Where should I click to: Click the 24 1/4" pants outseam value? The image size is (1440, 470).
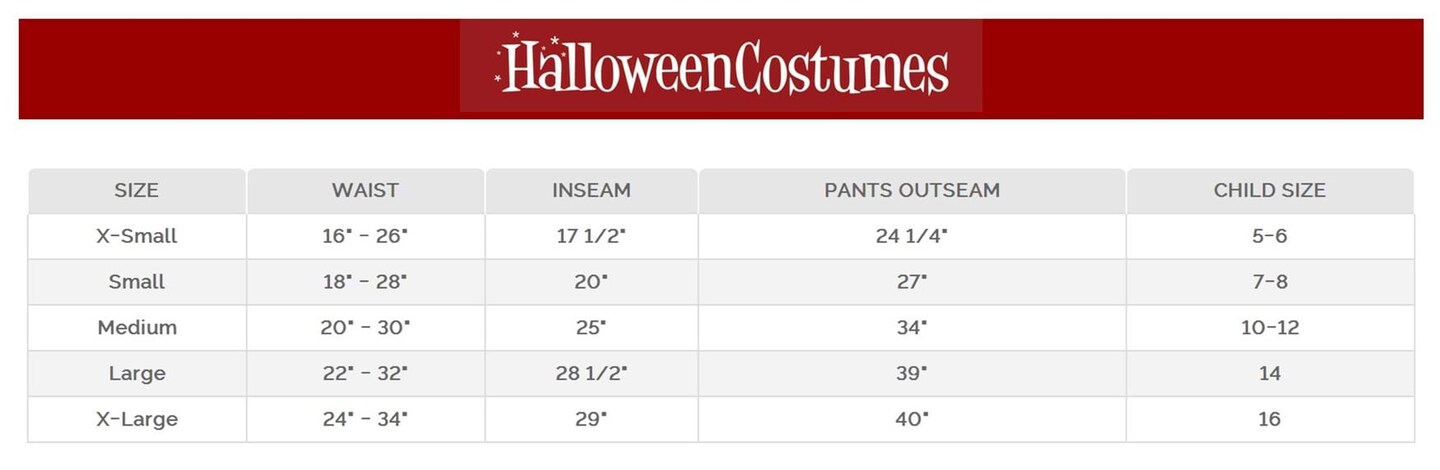[912, 236]
